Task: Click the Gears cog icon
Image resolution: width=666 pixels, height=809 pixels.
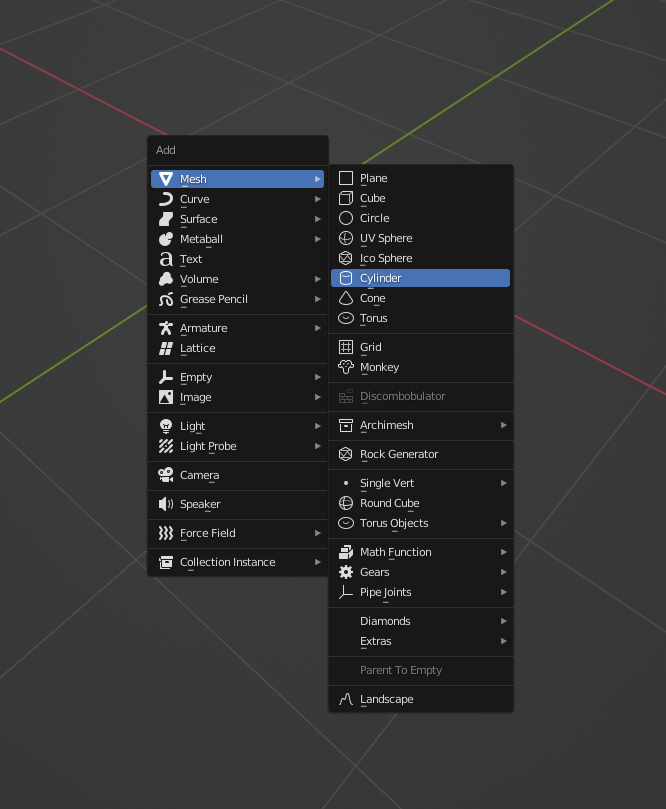Action: click(346, 572)
